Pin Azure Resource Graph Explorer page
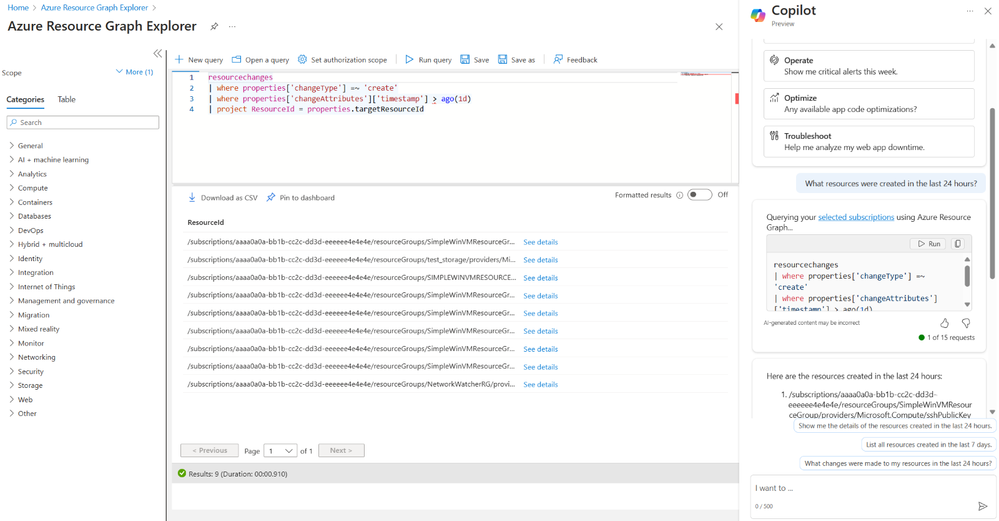Viewport: 999px width, 521px height. point(214,26)
